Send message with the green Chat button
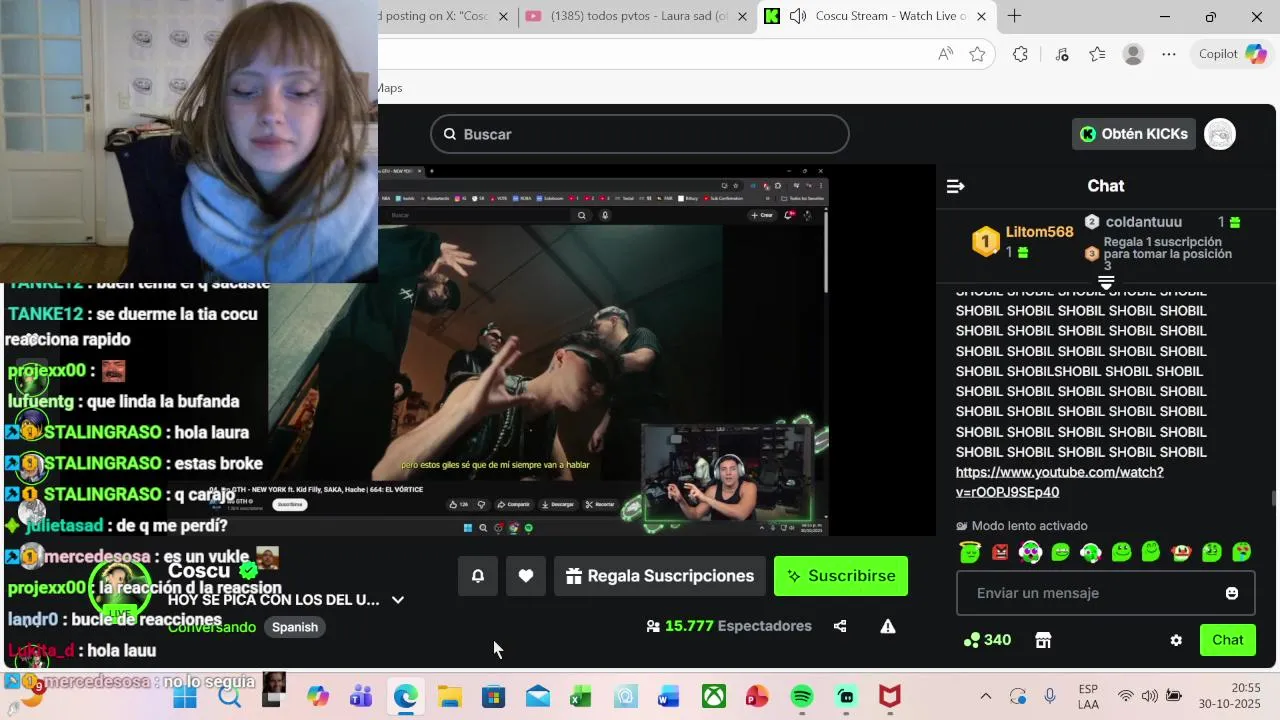 (x=1228, y=640)
